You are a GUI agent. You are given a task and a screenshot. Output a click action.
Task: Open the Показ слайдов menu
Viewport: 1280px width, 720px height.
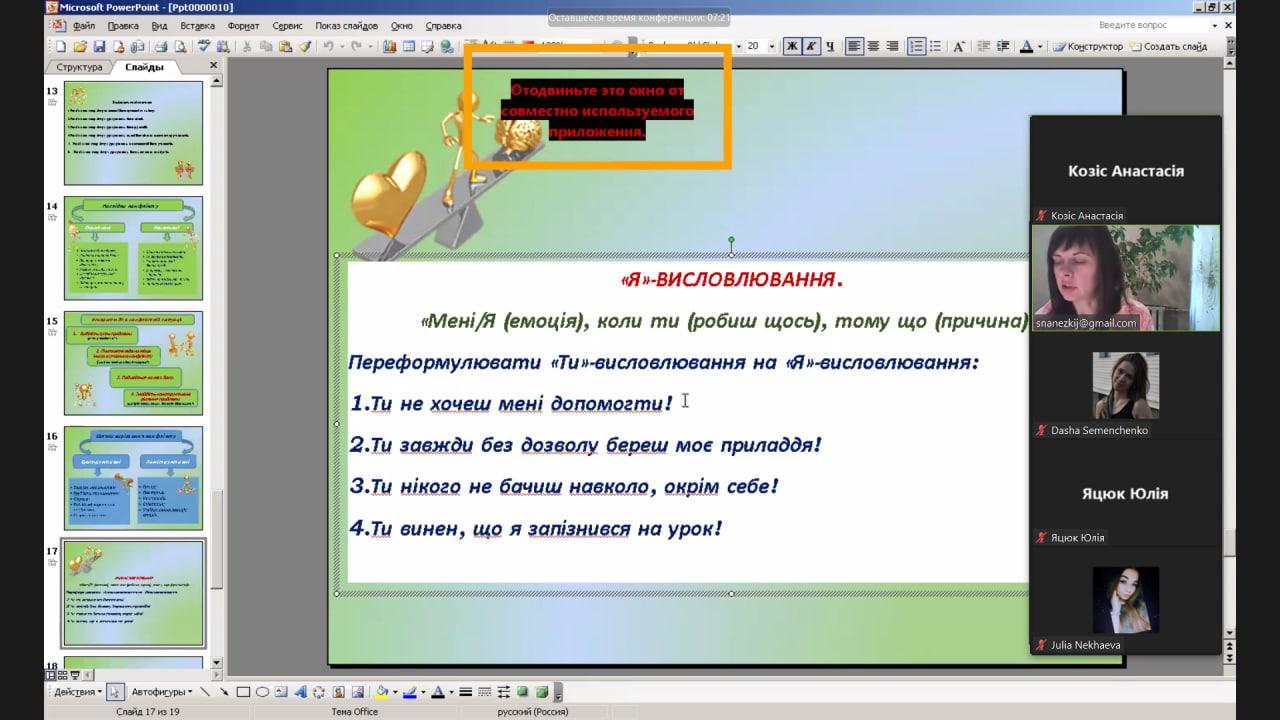(346, 25)
